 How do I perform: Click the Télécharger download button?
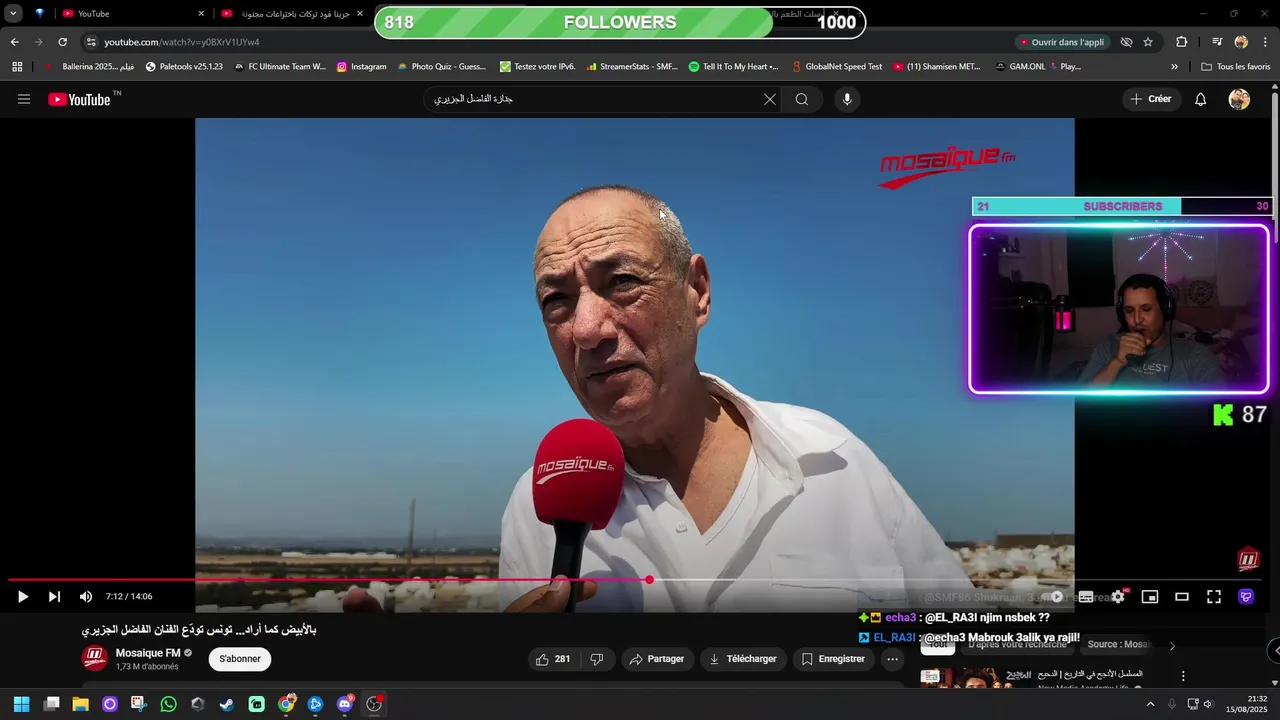pyautogui.click(x=742, y=659)
